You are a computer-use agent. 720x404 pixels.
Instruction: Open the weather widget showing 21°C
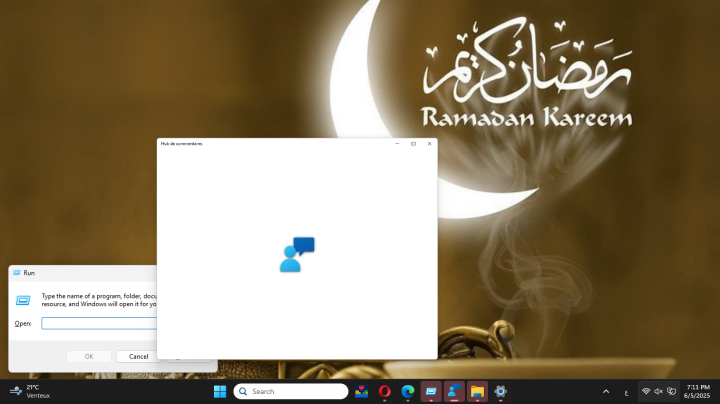pyautogui.click(x=30, y=391)
